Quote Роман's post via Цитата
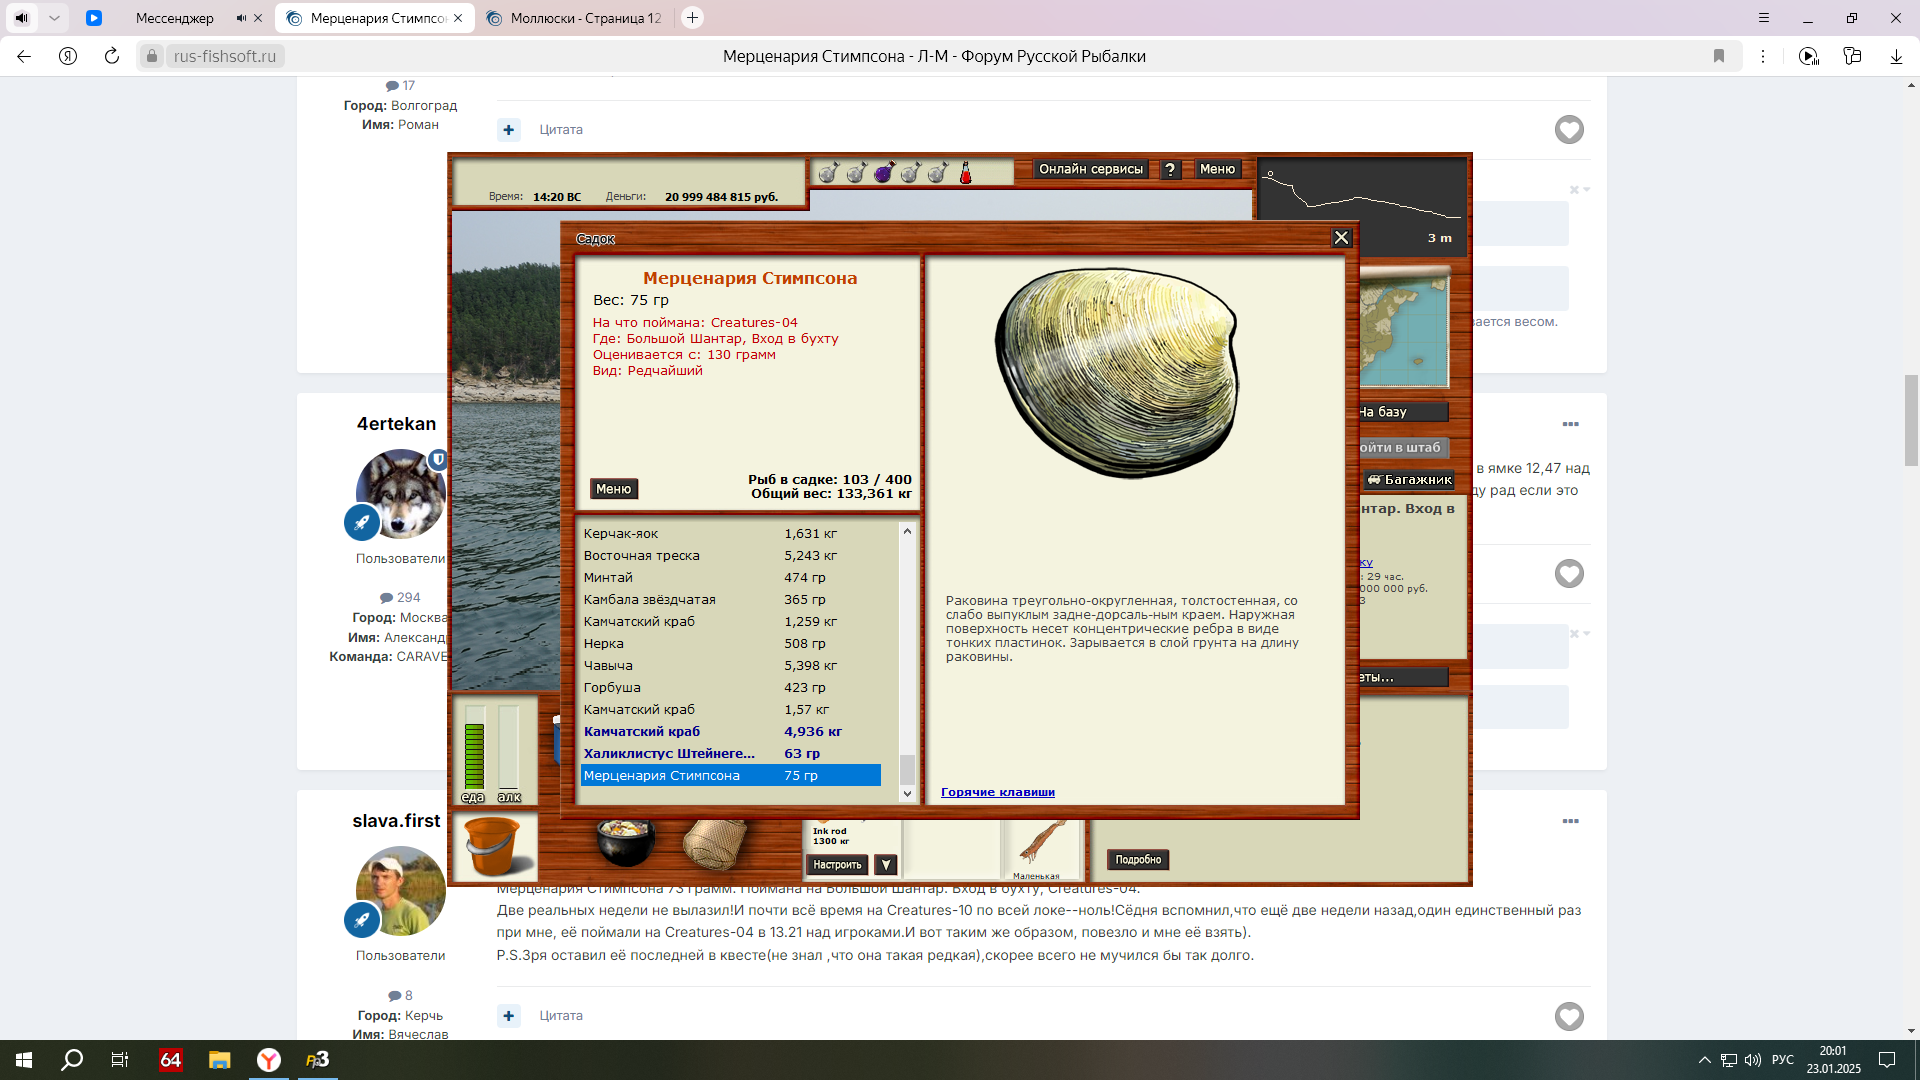 561,129
